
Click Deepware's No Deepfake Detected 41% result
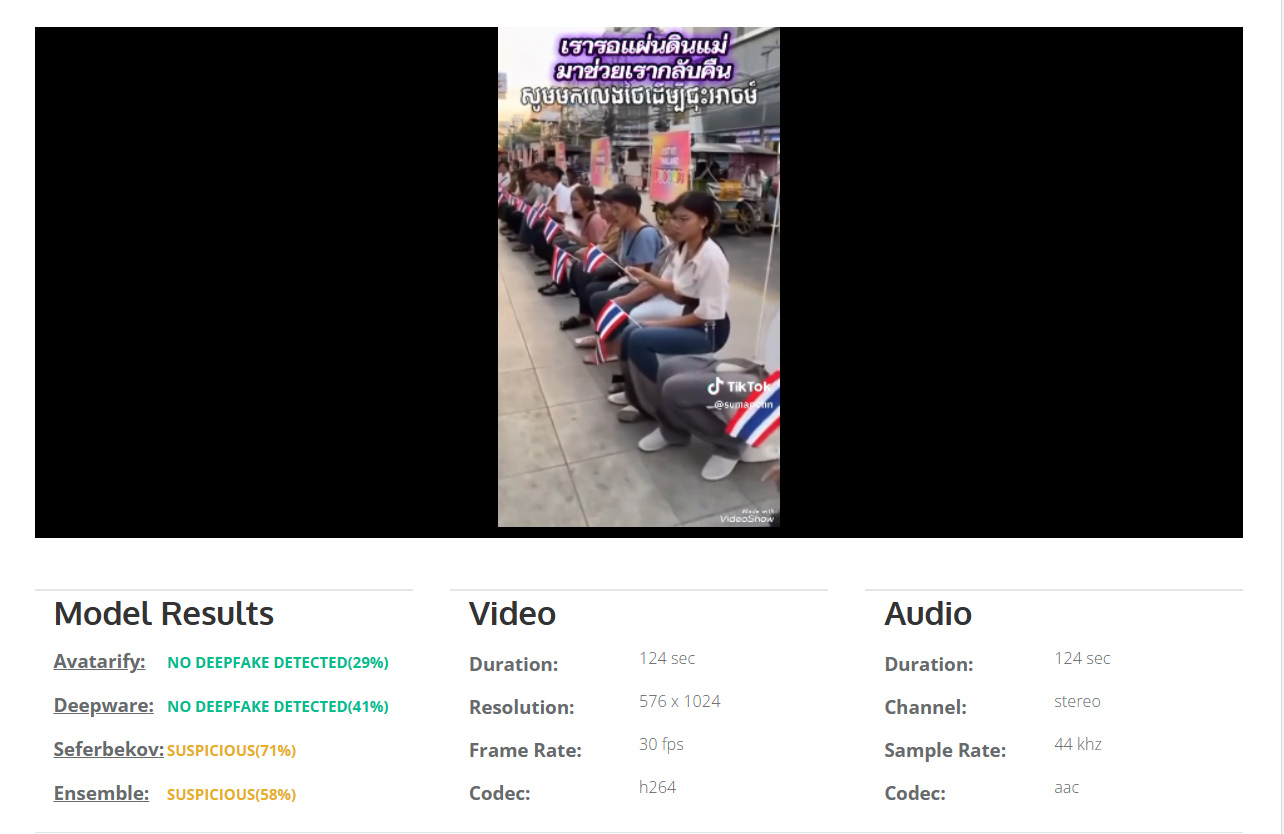pos(278,707)
